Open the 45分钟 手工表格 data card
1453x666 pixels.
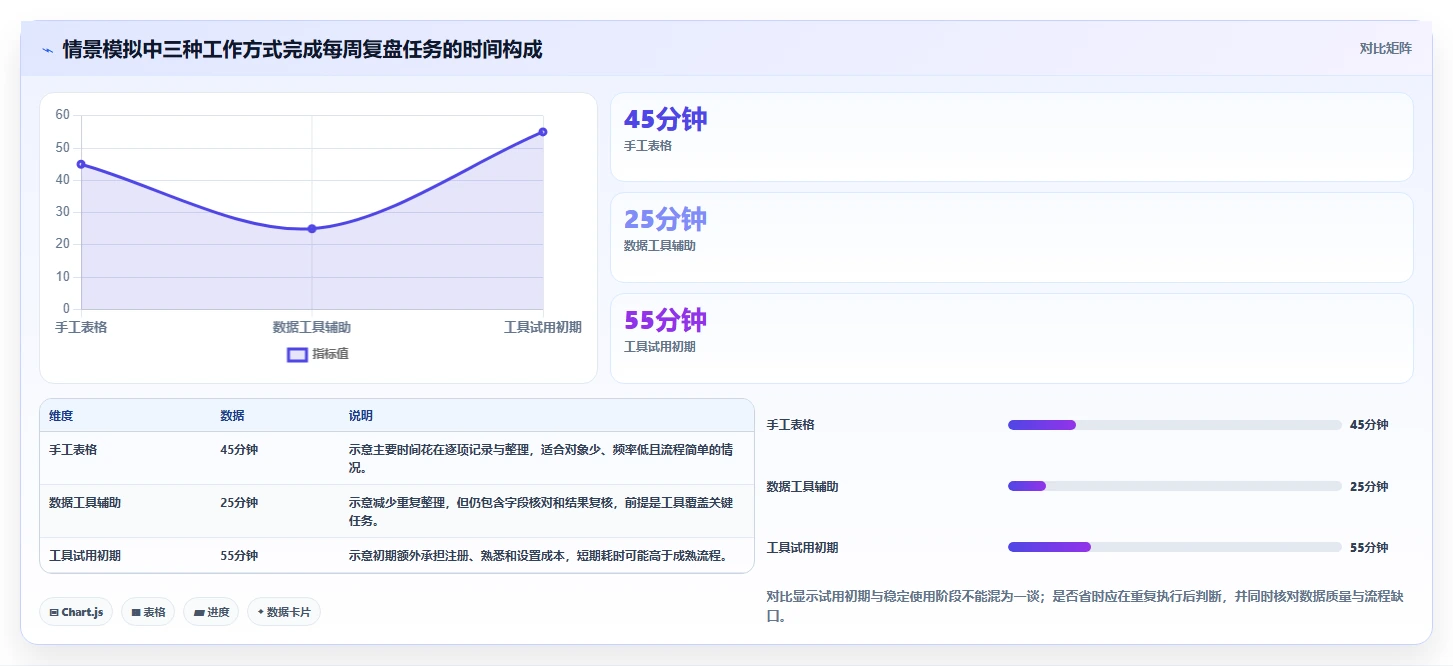[x=1011, y=137]
